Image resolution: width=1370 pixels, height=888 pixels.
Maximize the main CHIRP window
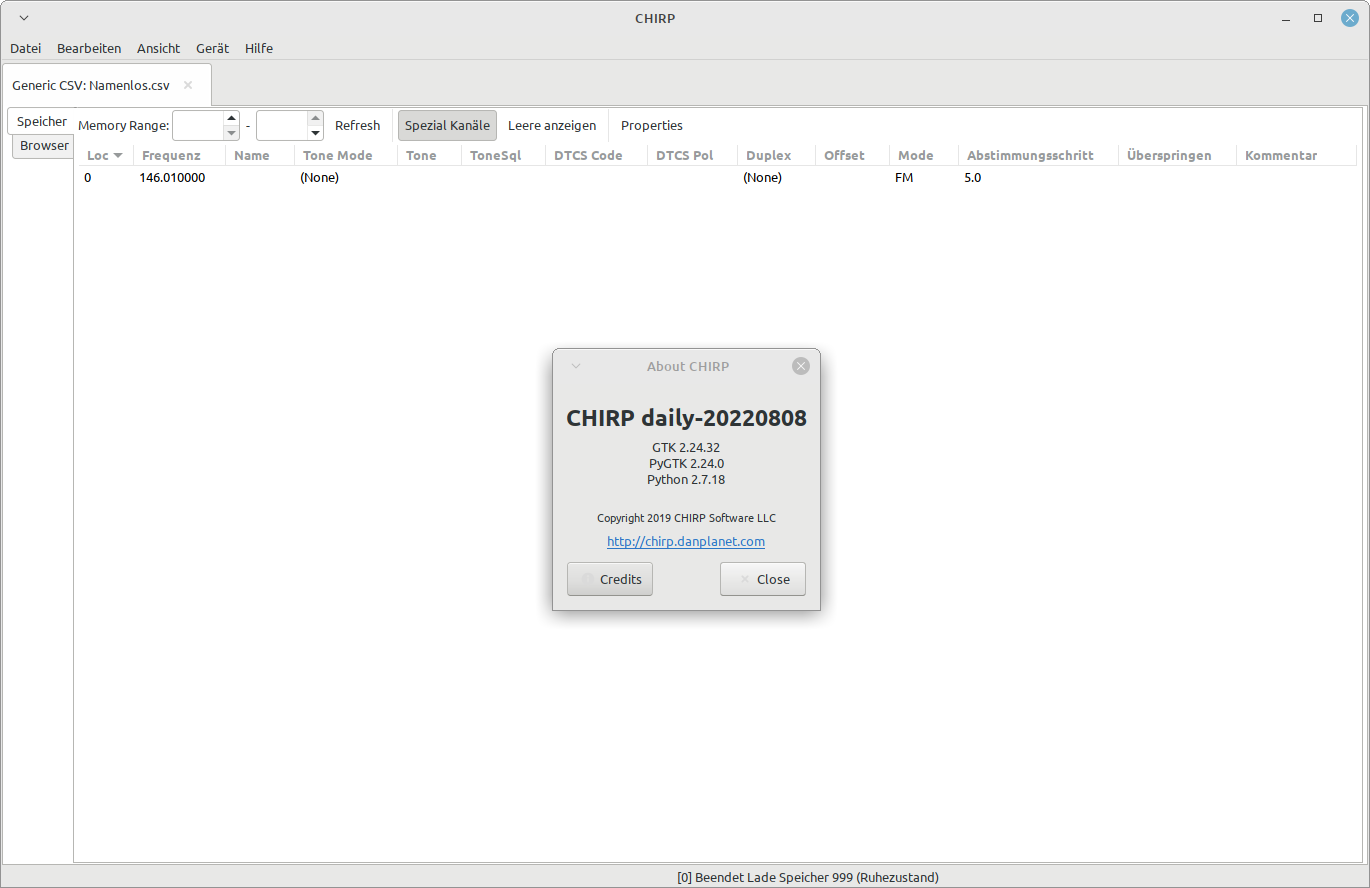click(x=1318, y=18)
